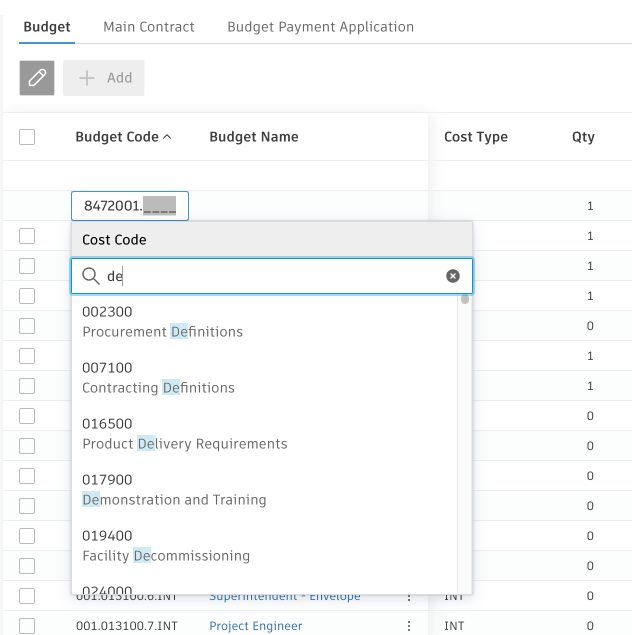Click INT cost type in Project Engineer row
This screenshot has height=635, width=632.
(x=454, y=626)
